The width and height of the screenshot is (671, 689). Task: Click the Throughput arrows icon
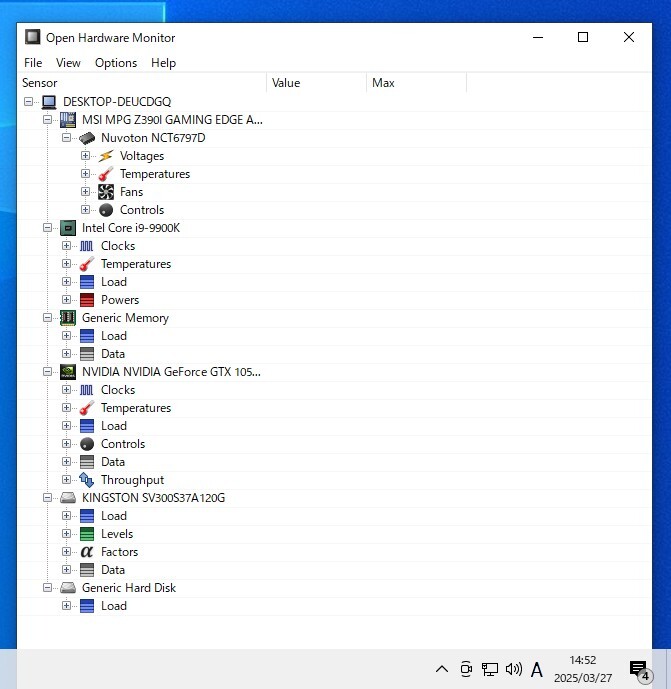[x=87, y=480]
